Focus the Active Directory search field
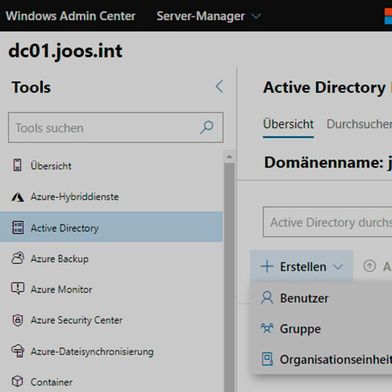Viewport: 392px width, 392px height. pyautogui.click(x=327, y=222)
